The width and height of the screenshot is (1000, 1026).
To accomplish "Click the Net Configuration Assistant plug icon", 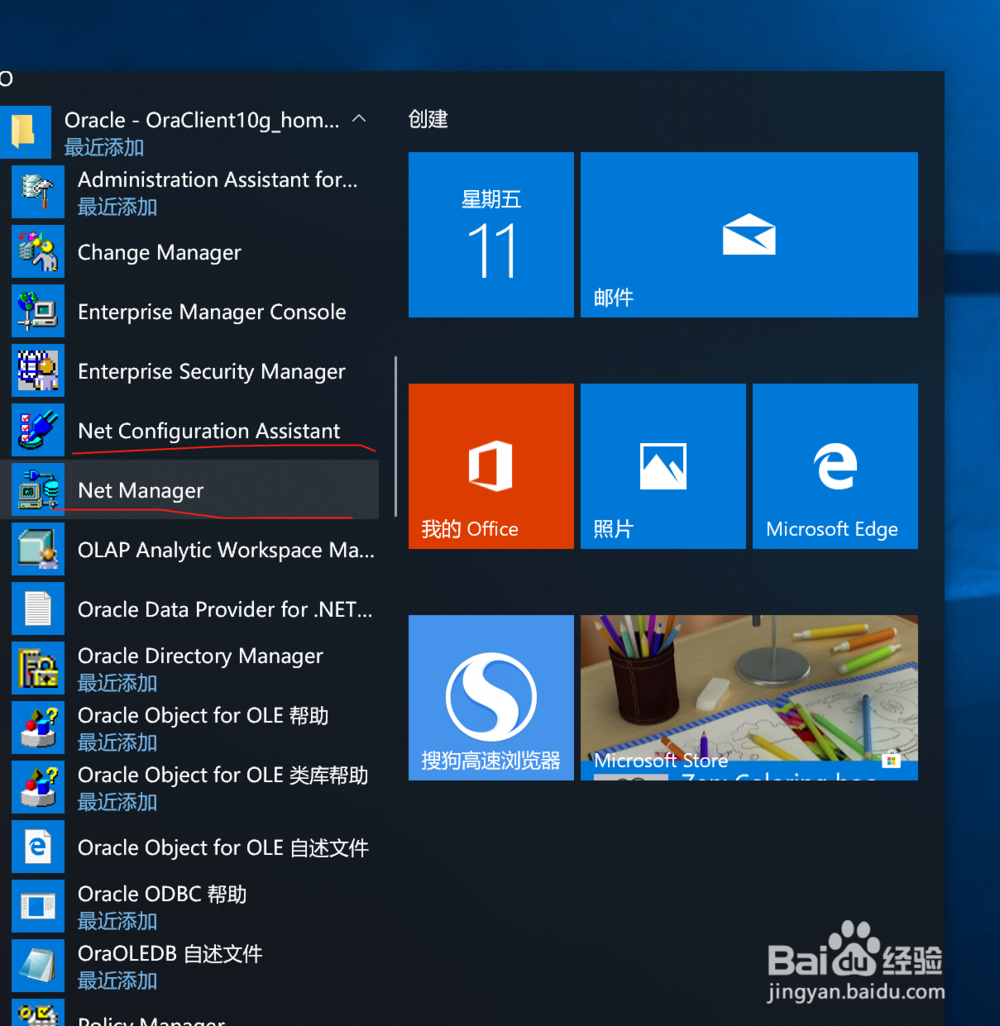I will point(38,430).
